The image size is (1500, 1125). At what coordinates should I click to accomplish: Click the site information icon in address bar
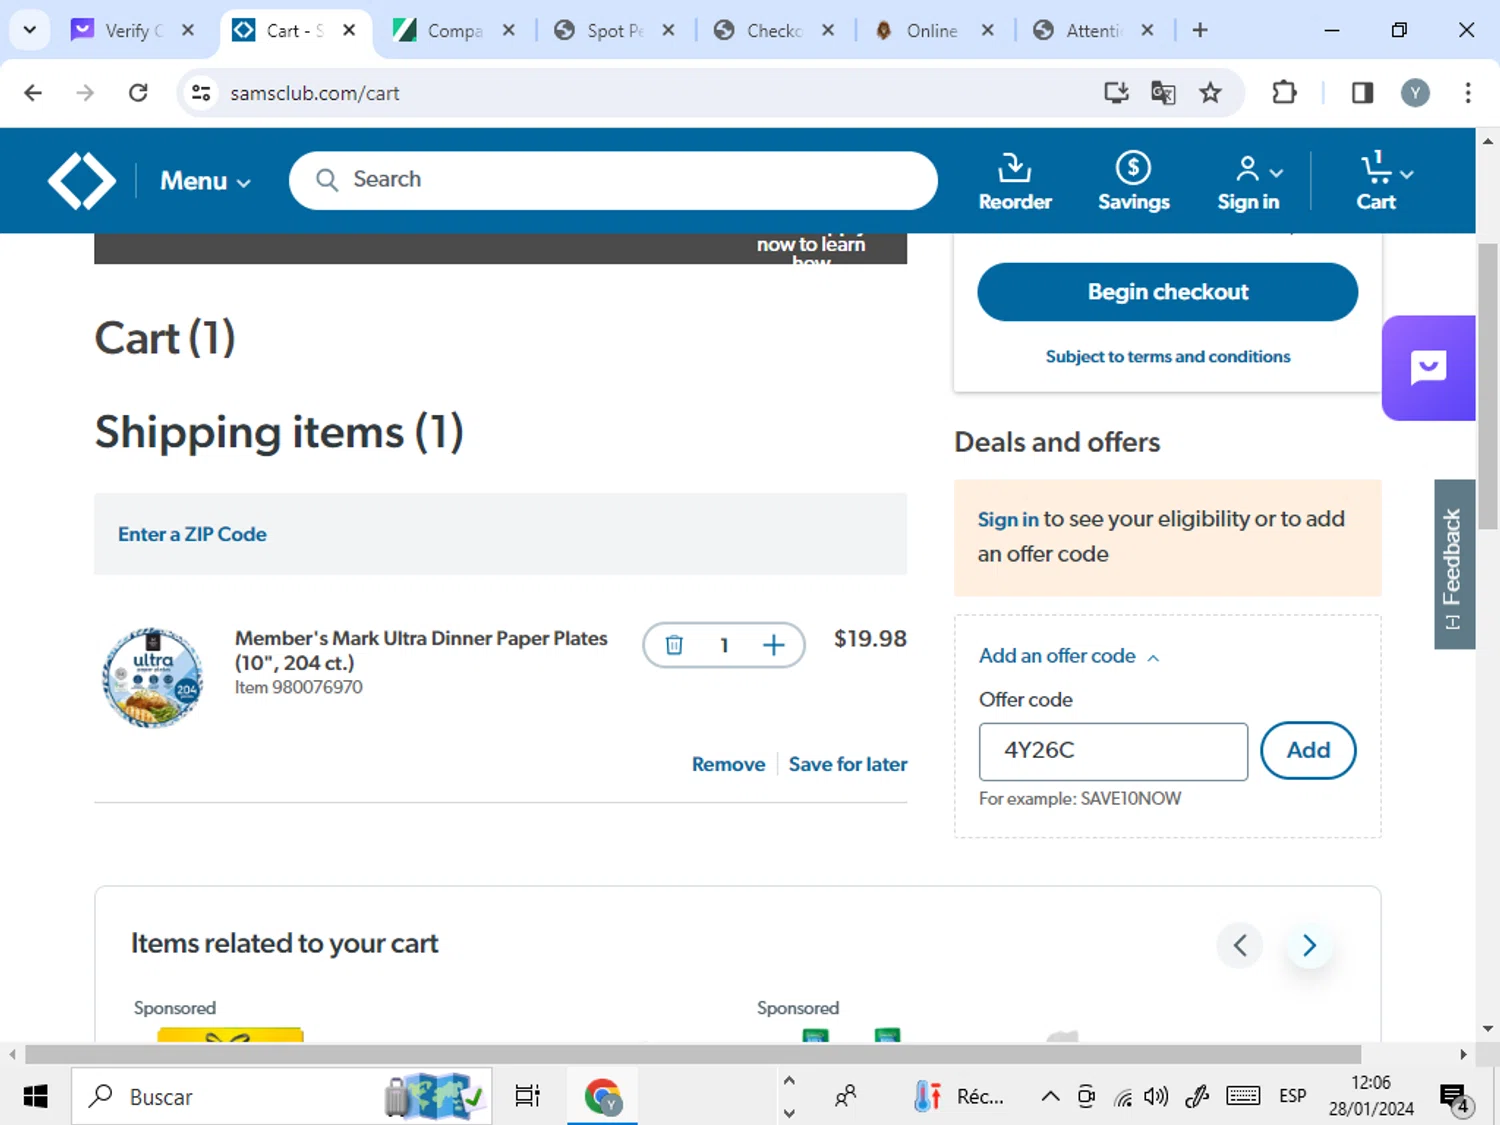point(201,93)
